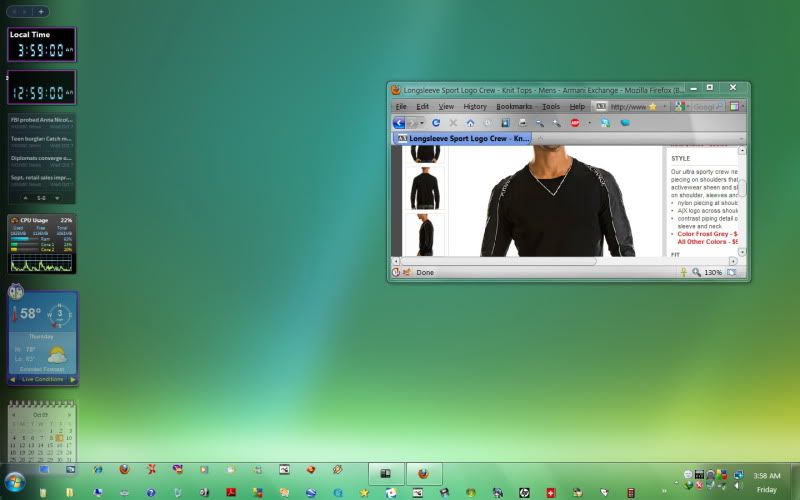Viewport: 800px width, 500px height.
Task: Click the Oct 09 calendar gadget
Action: click(42, 431)
